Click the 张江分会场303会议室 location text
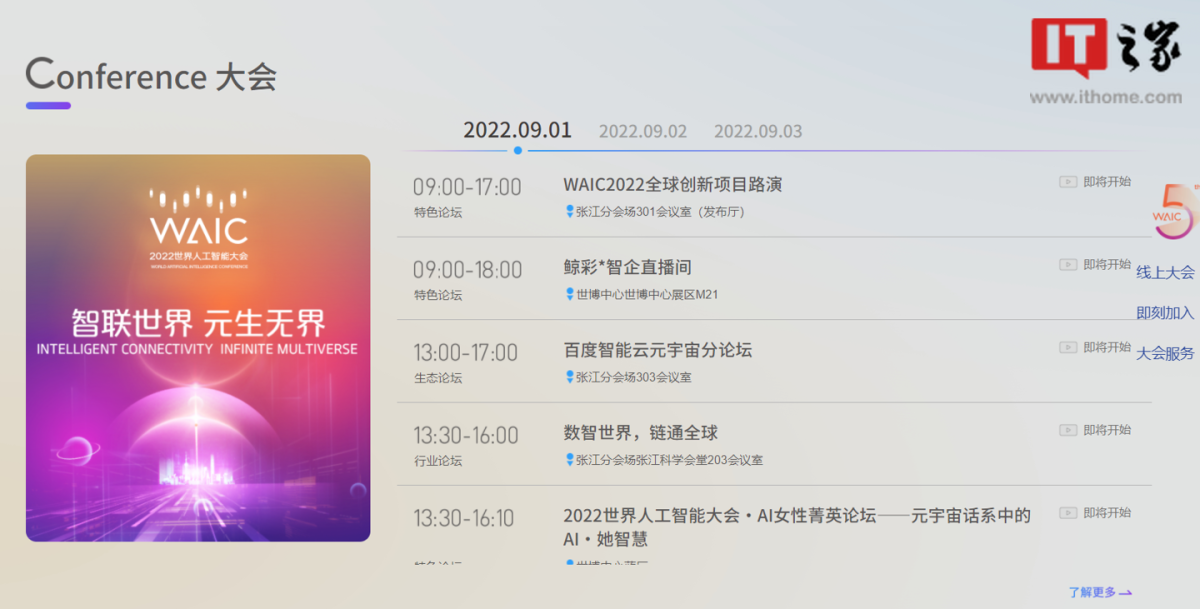 click(634, 378)
